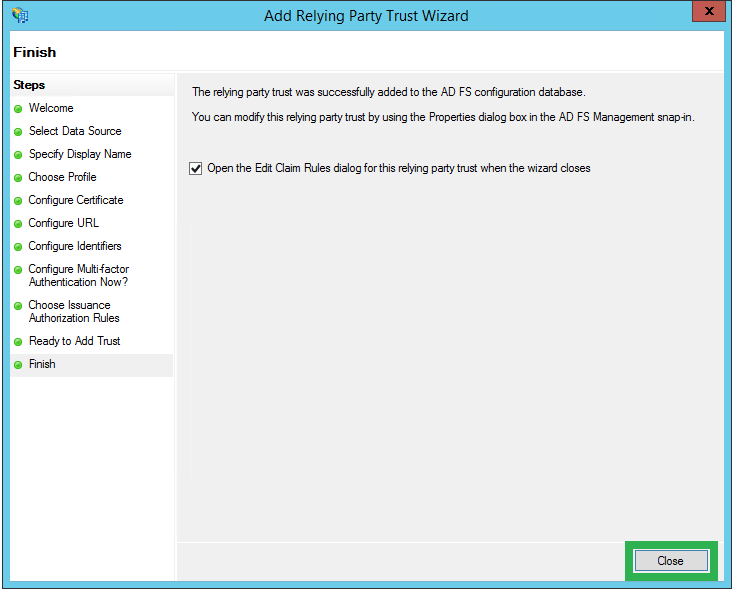This screenshot has height=591, width=732.
Task: Select Configure Multi-factor Authentication Now? step
Action: (79, 275)
